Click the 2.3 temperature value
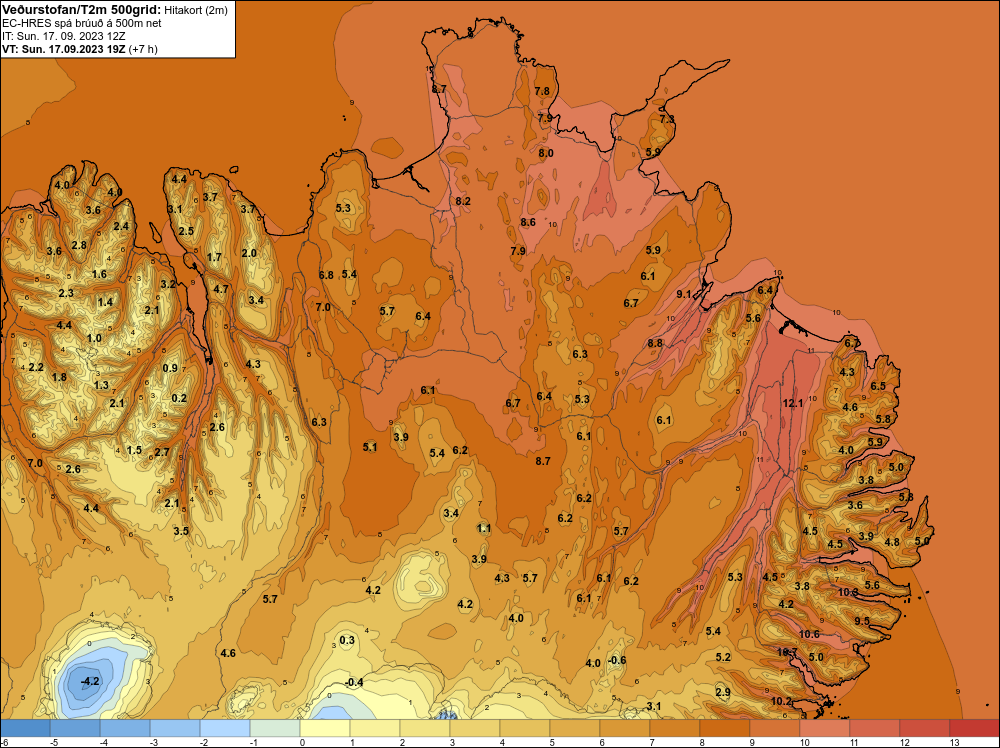Viewport: 1000px width, 748px height. [66, 293]
